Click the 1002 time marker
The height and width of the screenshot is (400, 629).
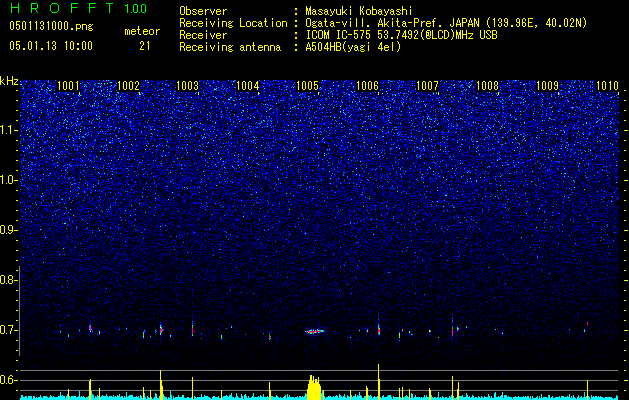128,86
